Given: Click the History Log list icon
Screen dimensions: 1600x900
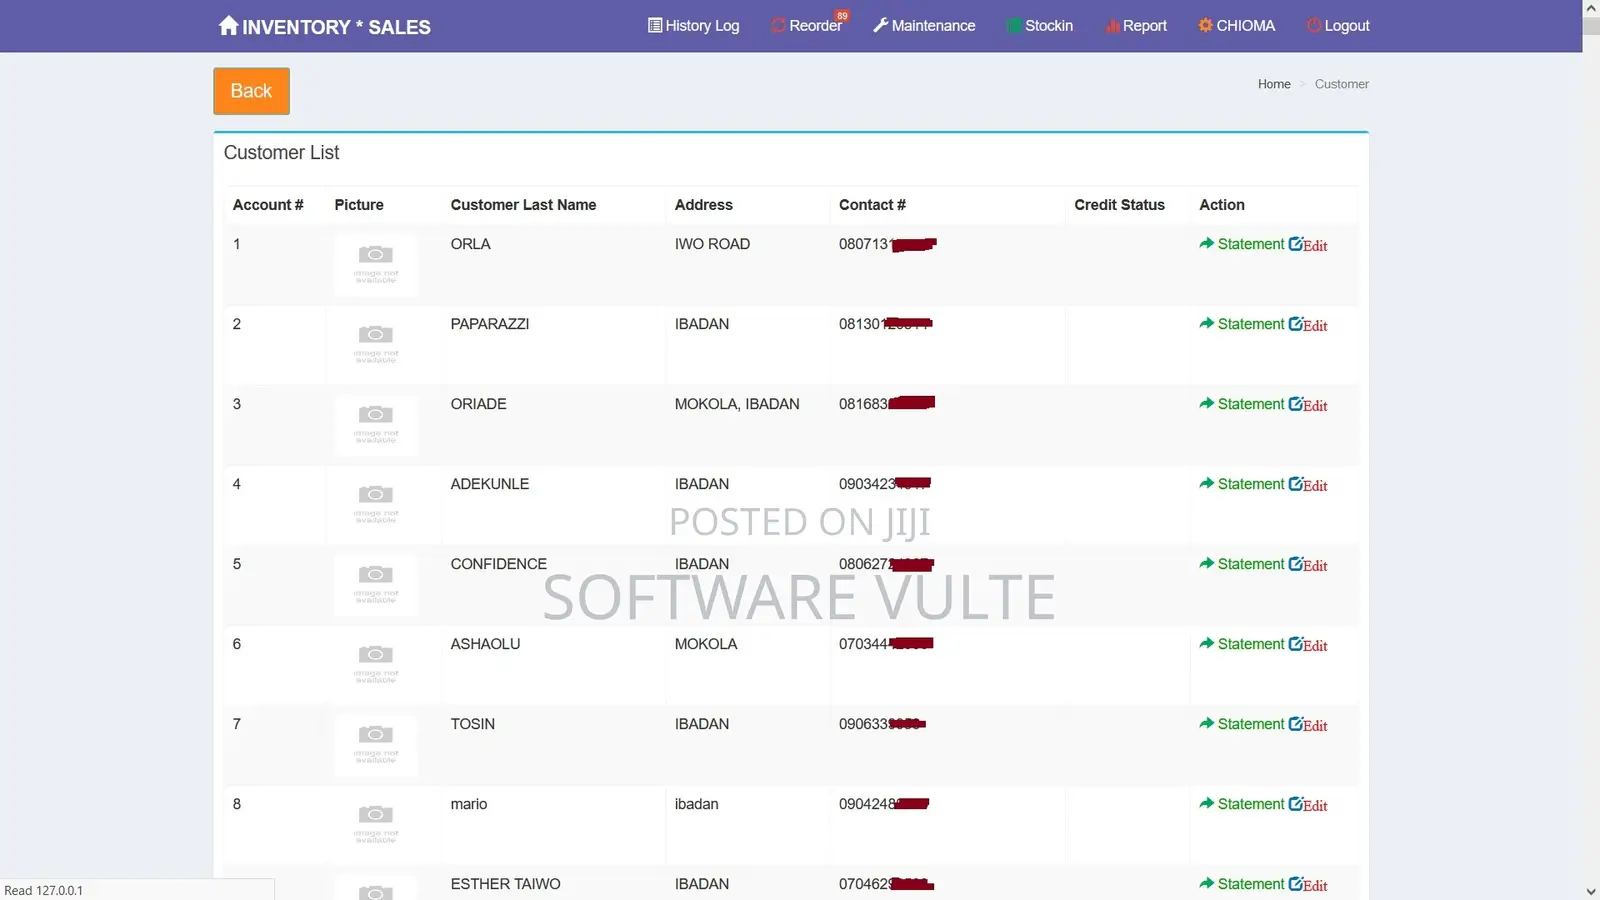Looking at the screenshot, I should 655,25.
